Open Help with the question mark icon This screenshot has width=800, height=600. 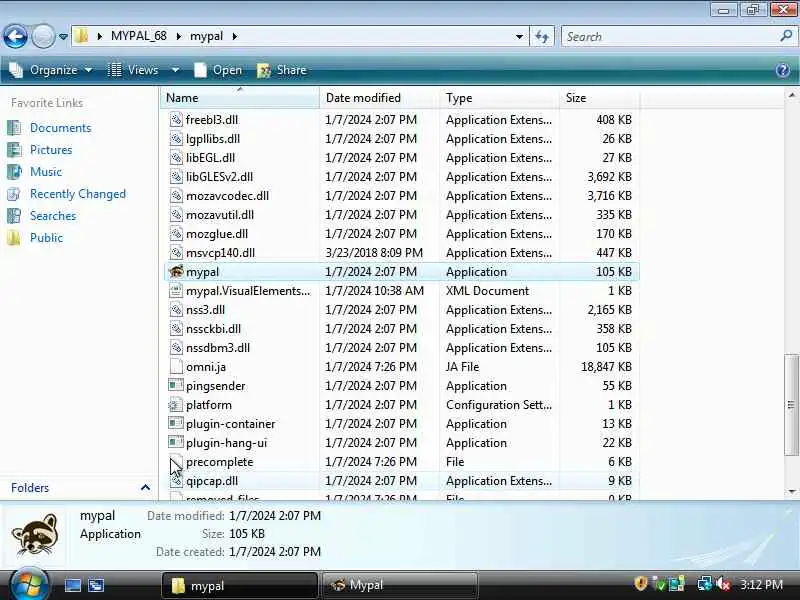click(x=782, y=70)
